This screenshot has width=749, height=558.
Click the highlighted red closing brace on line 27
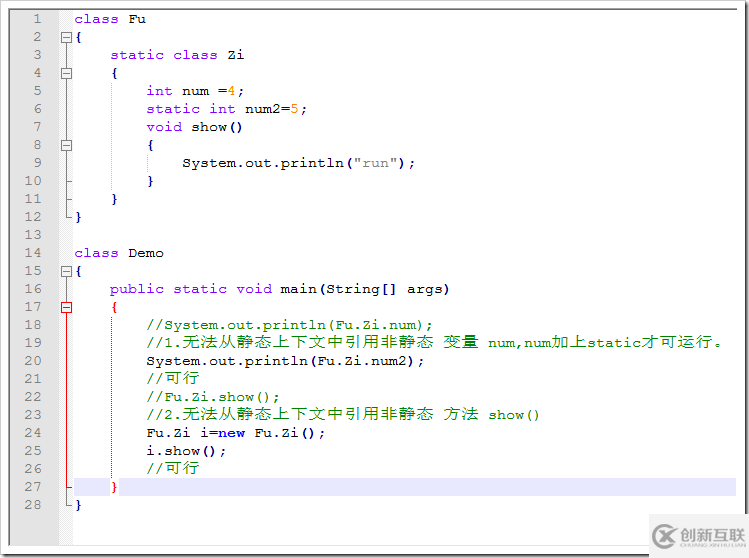[x=114, y=487]
